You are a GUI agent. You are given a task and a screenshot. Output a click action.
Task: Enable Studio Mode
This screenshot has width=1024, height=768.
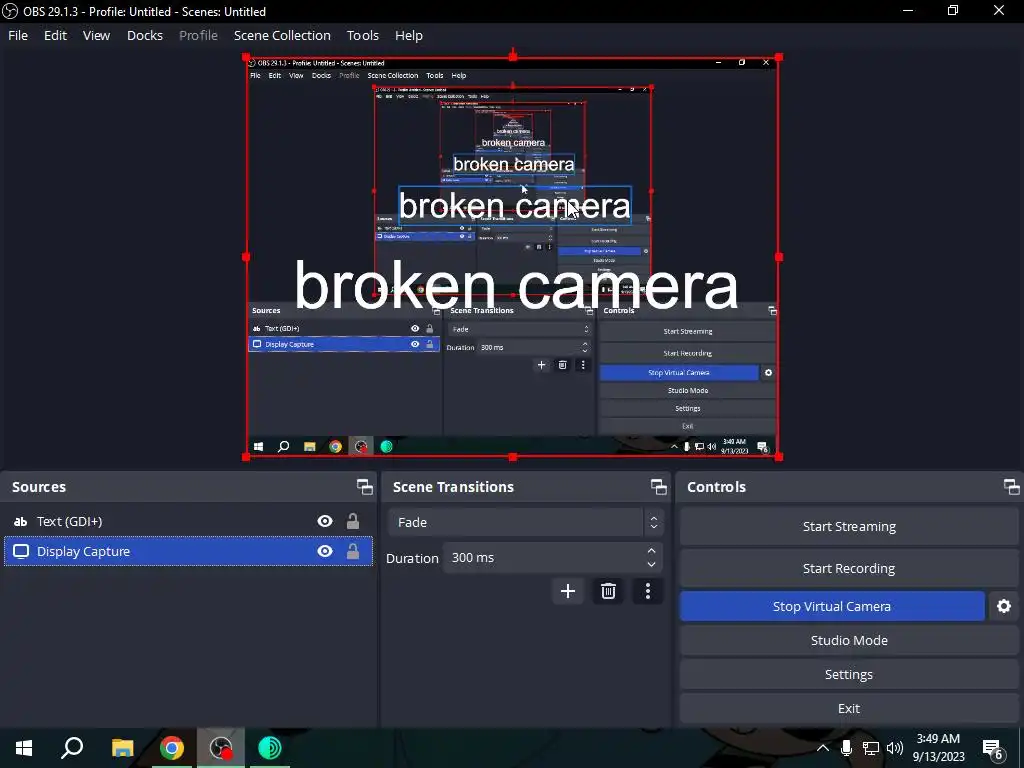coord(849,640)
